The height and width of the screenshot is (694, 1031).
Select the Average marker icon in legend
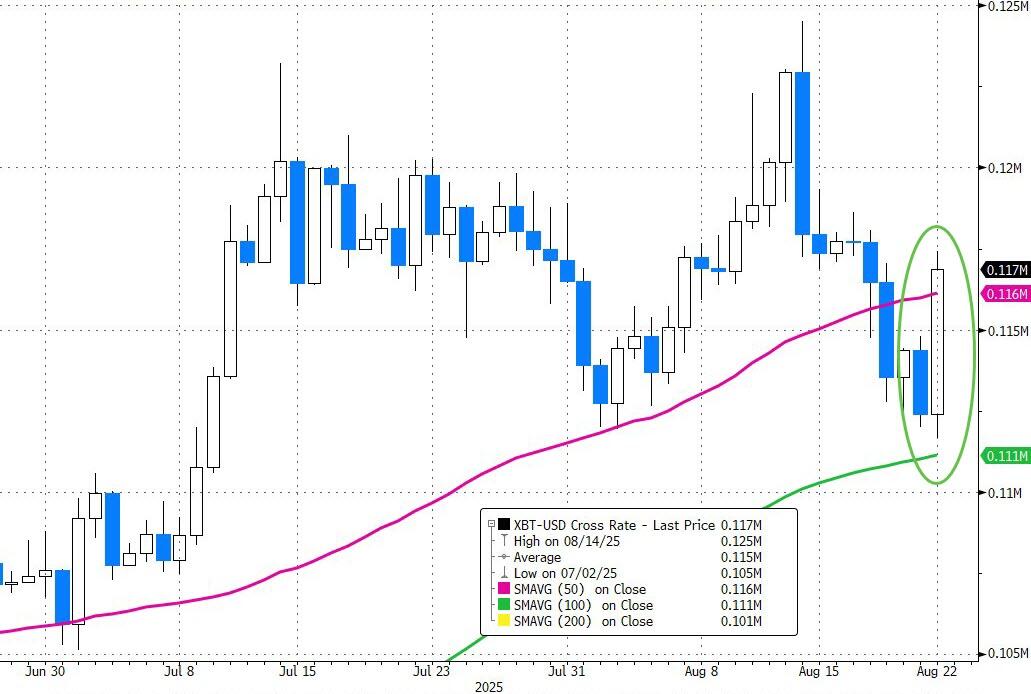pos(503,557)
